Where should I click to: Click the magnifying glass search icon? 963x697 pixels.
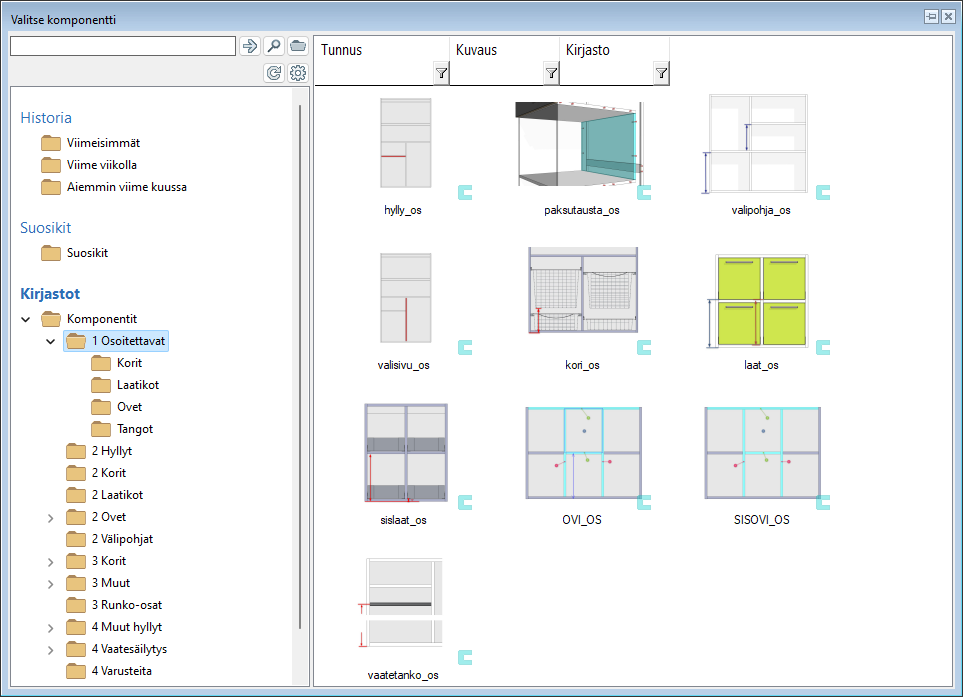(273, 46)
